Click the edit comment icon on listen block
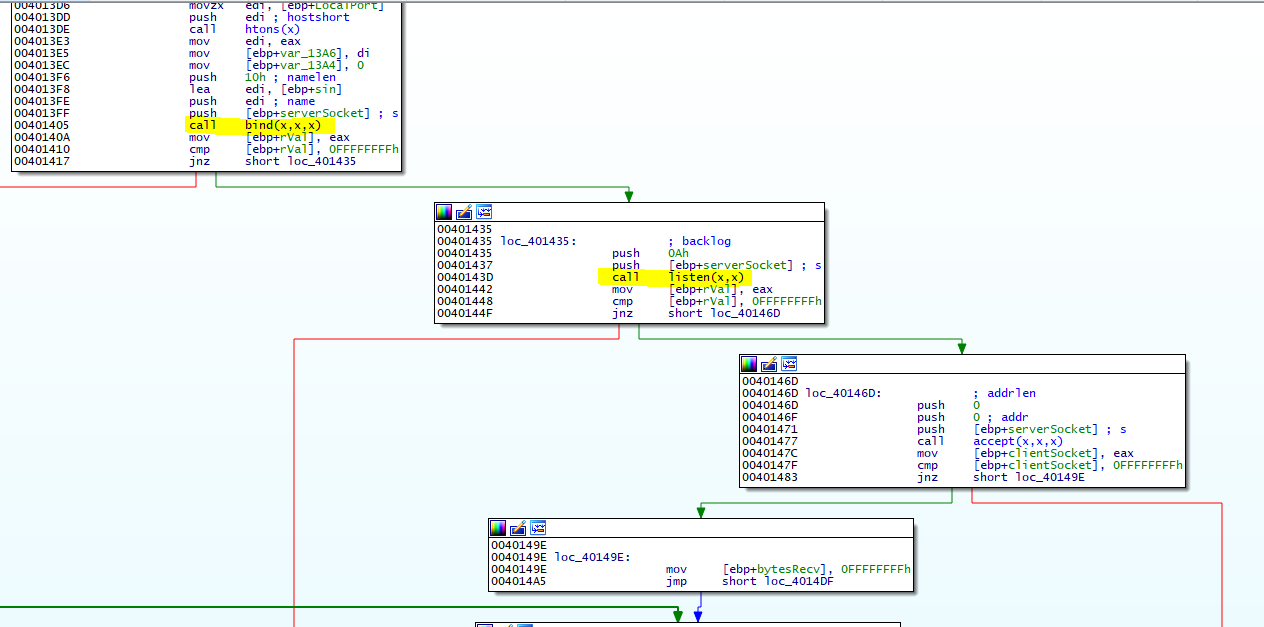 (x=464, y=212)
